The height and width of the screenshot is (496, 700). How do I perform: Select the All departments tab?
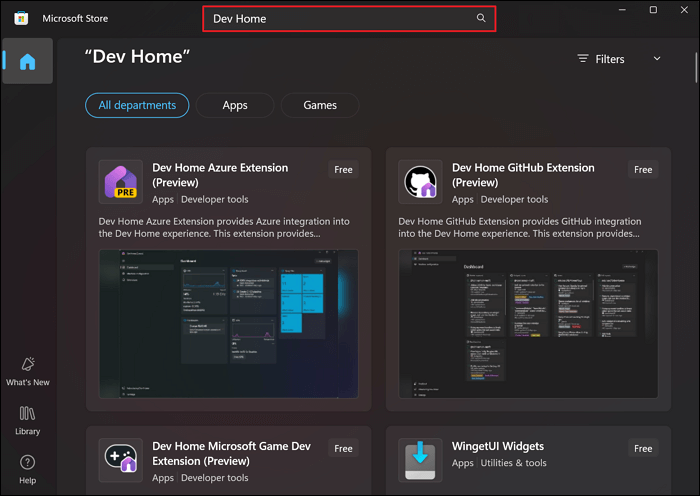tap(137, 105)
